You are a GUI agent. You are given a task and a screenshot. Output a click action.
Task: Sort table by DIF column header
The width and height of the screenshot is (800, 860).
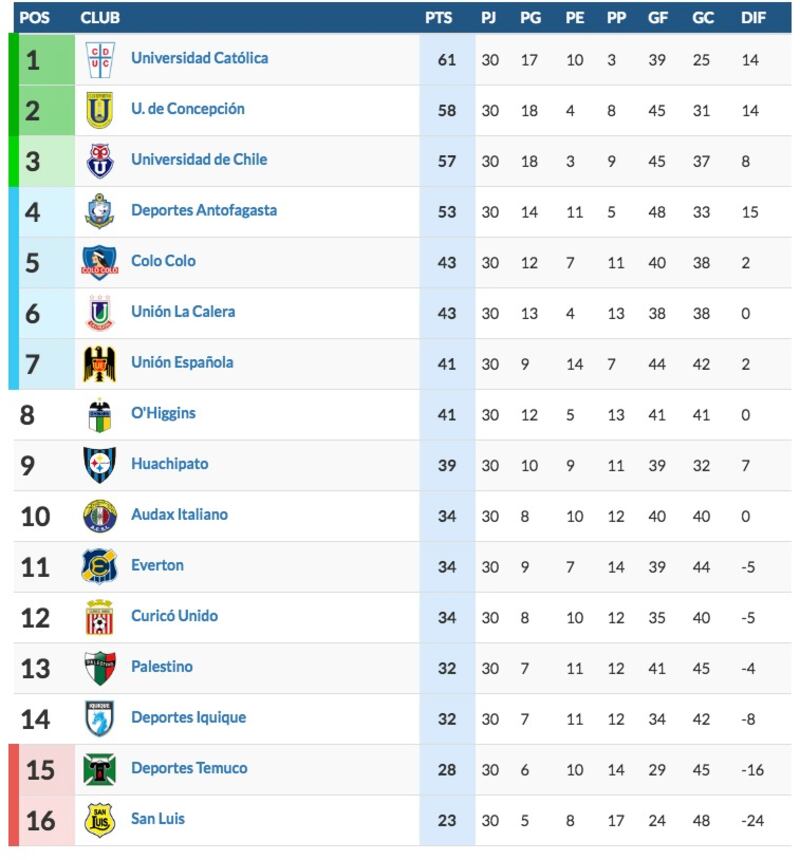tap(753, 18)
